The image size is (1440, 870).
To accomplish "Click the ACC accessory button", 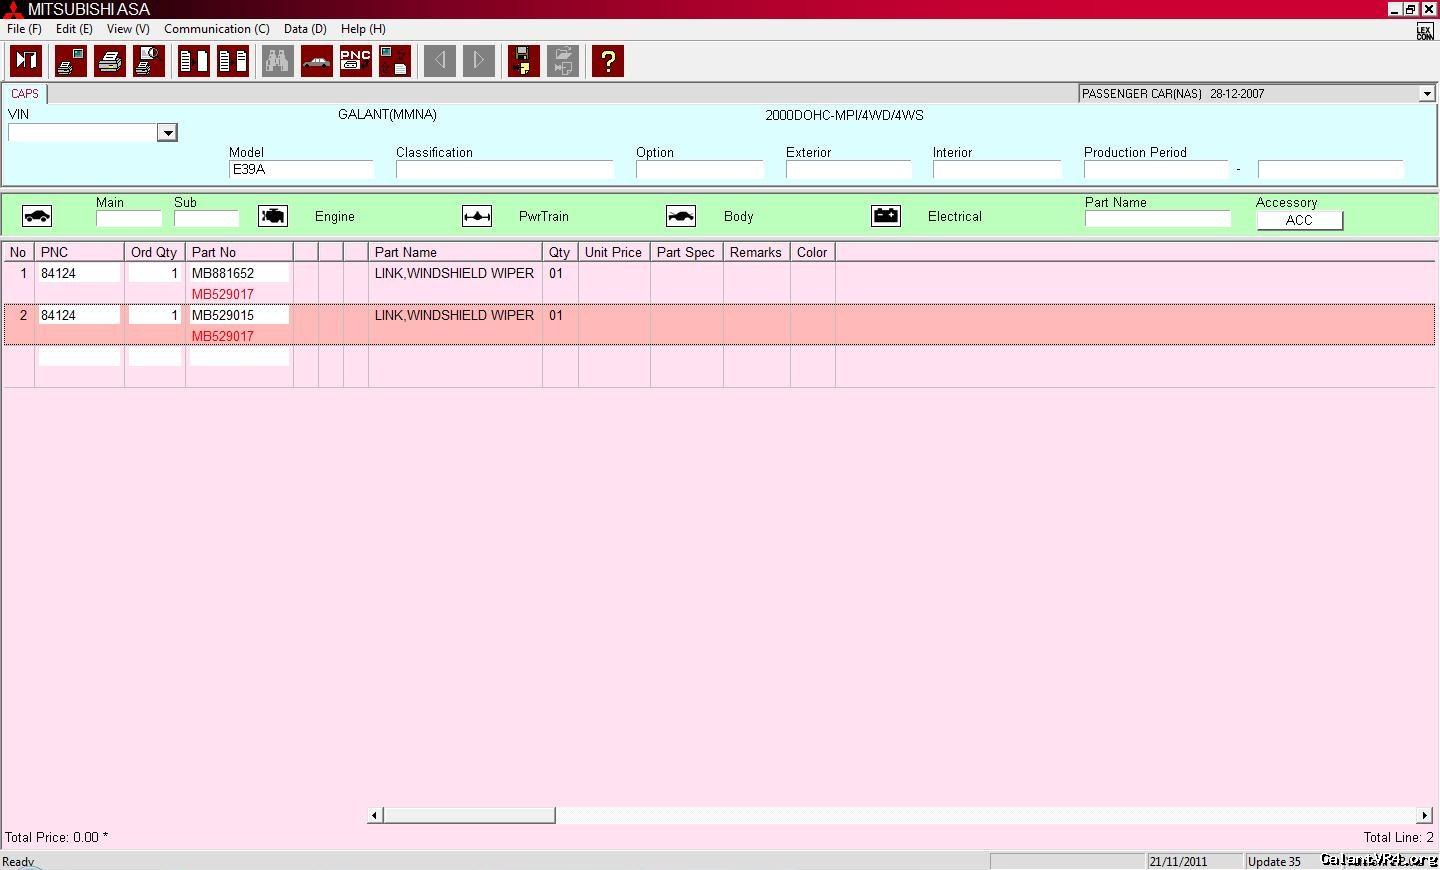I will [1299, 220].
